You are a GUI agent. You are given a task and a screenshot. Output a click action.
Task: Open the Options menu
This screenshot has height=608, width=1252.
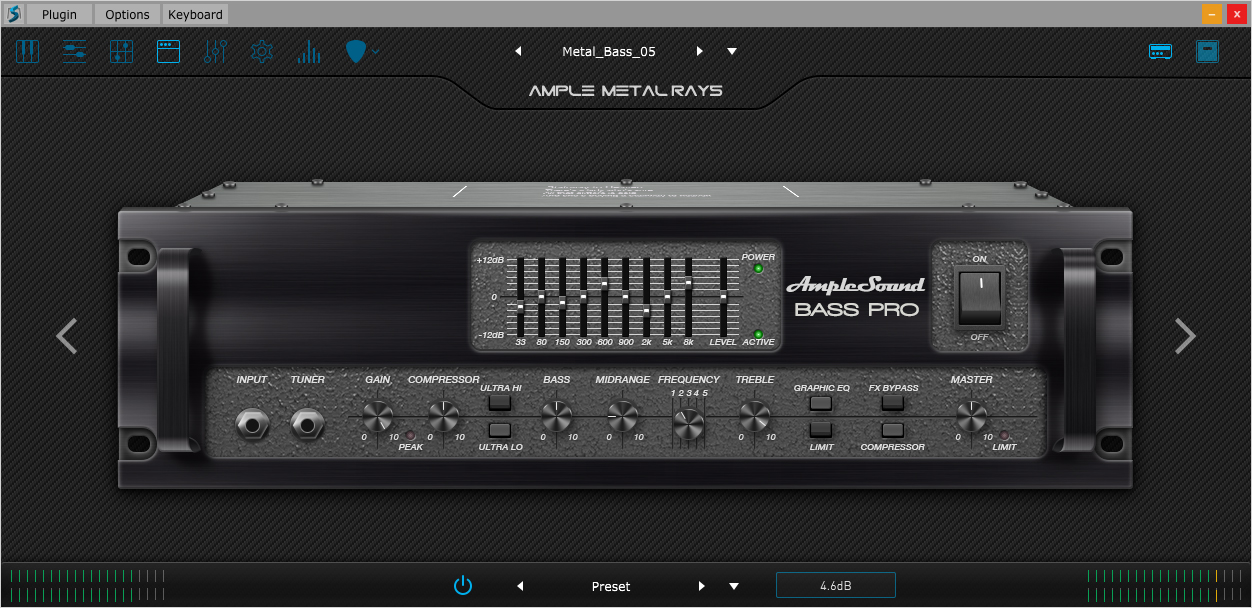click(128, 14)
